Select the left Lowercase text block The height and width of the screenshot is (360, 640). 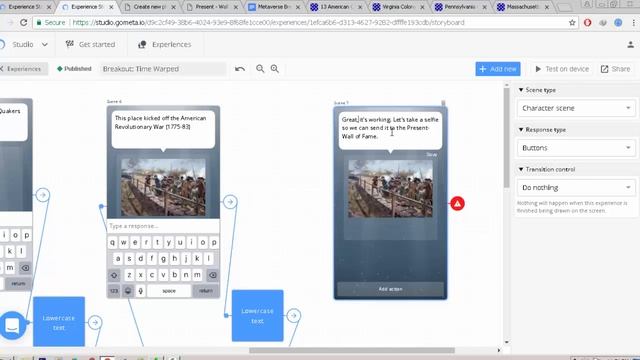click(x=59, y=322)
